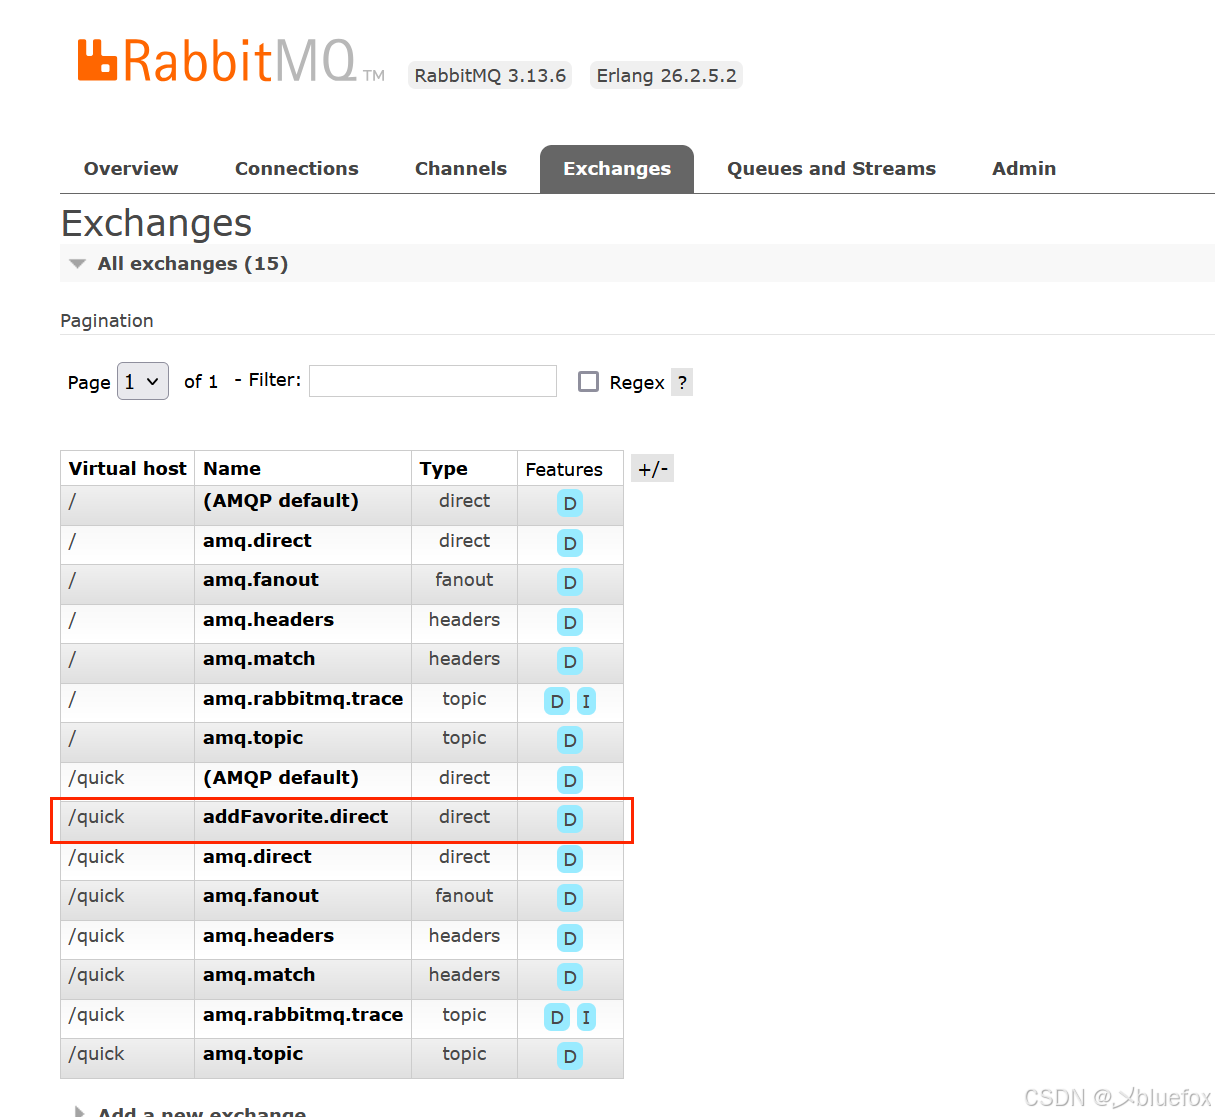Open amq.match exchange in / vhost

[x=259, y=659]
